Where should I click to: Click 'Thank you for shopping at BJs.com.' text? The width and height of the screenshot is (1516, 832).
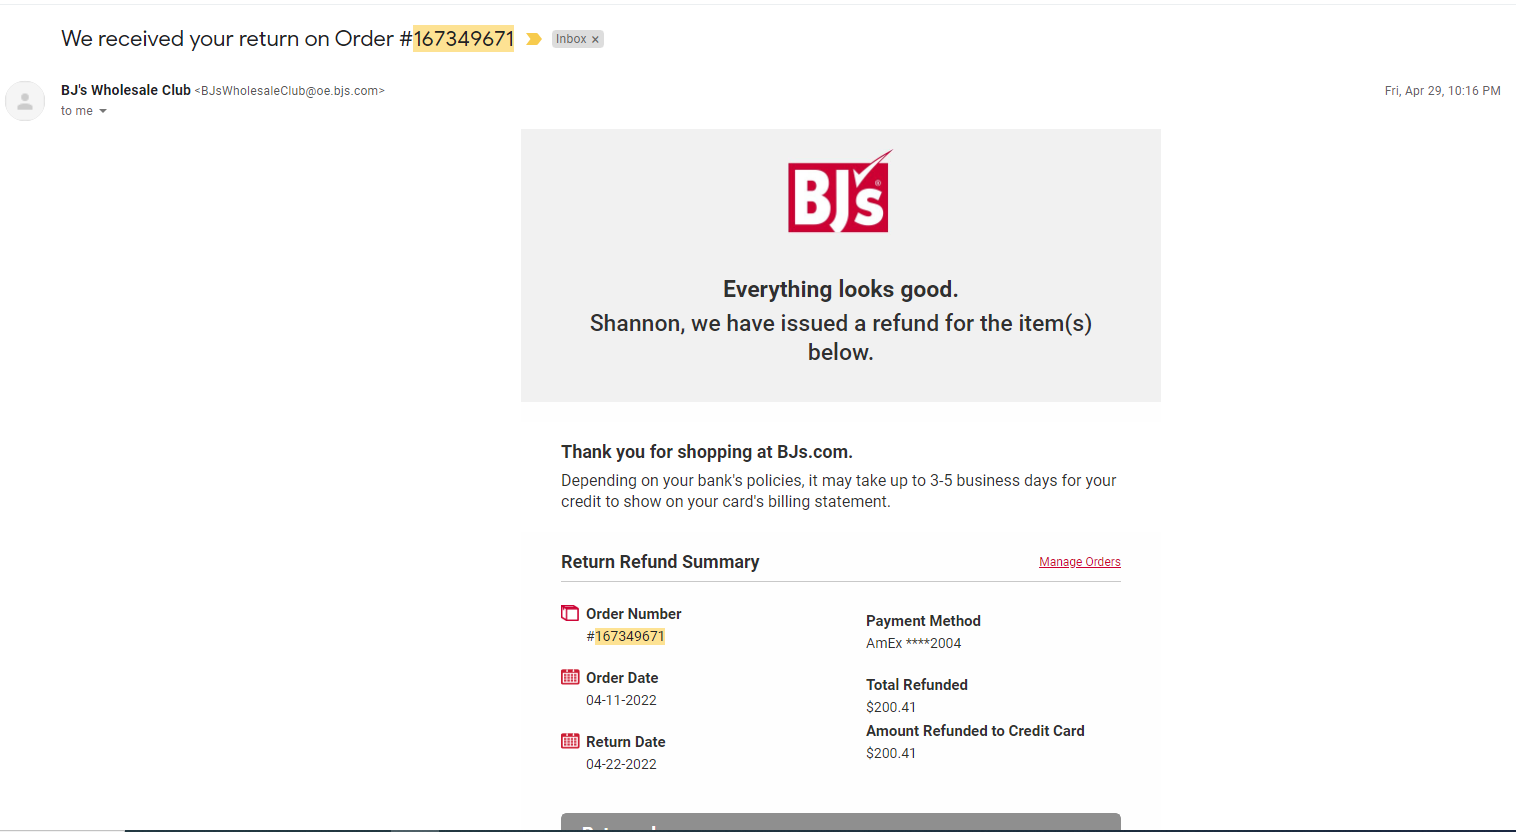[707, 452]
